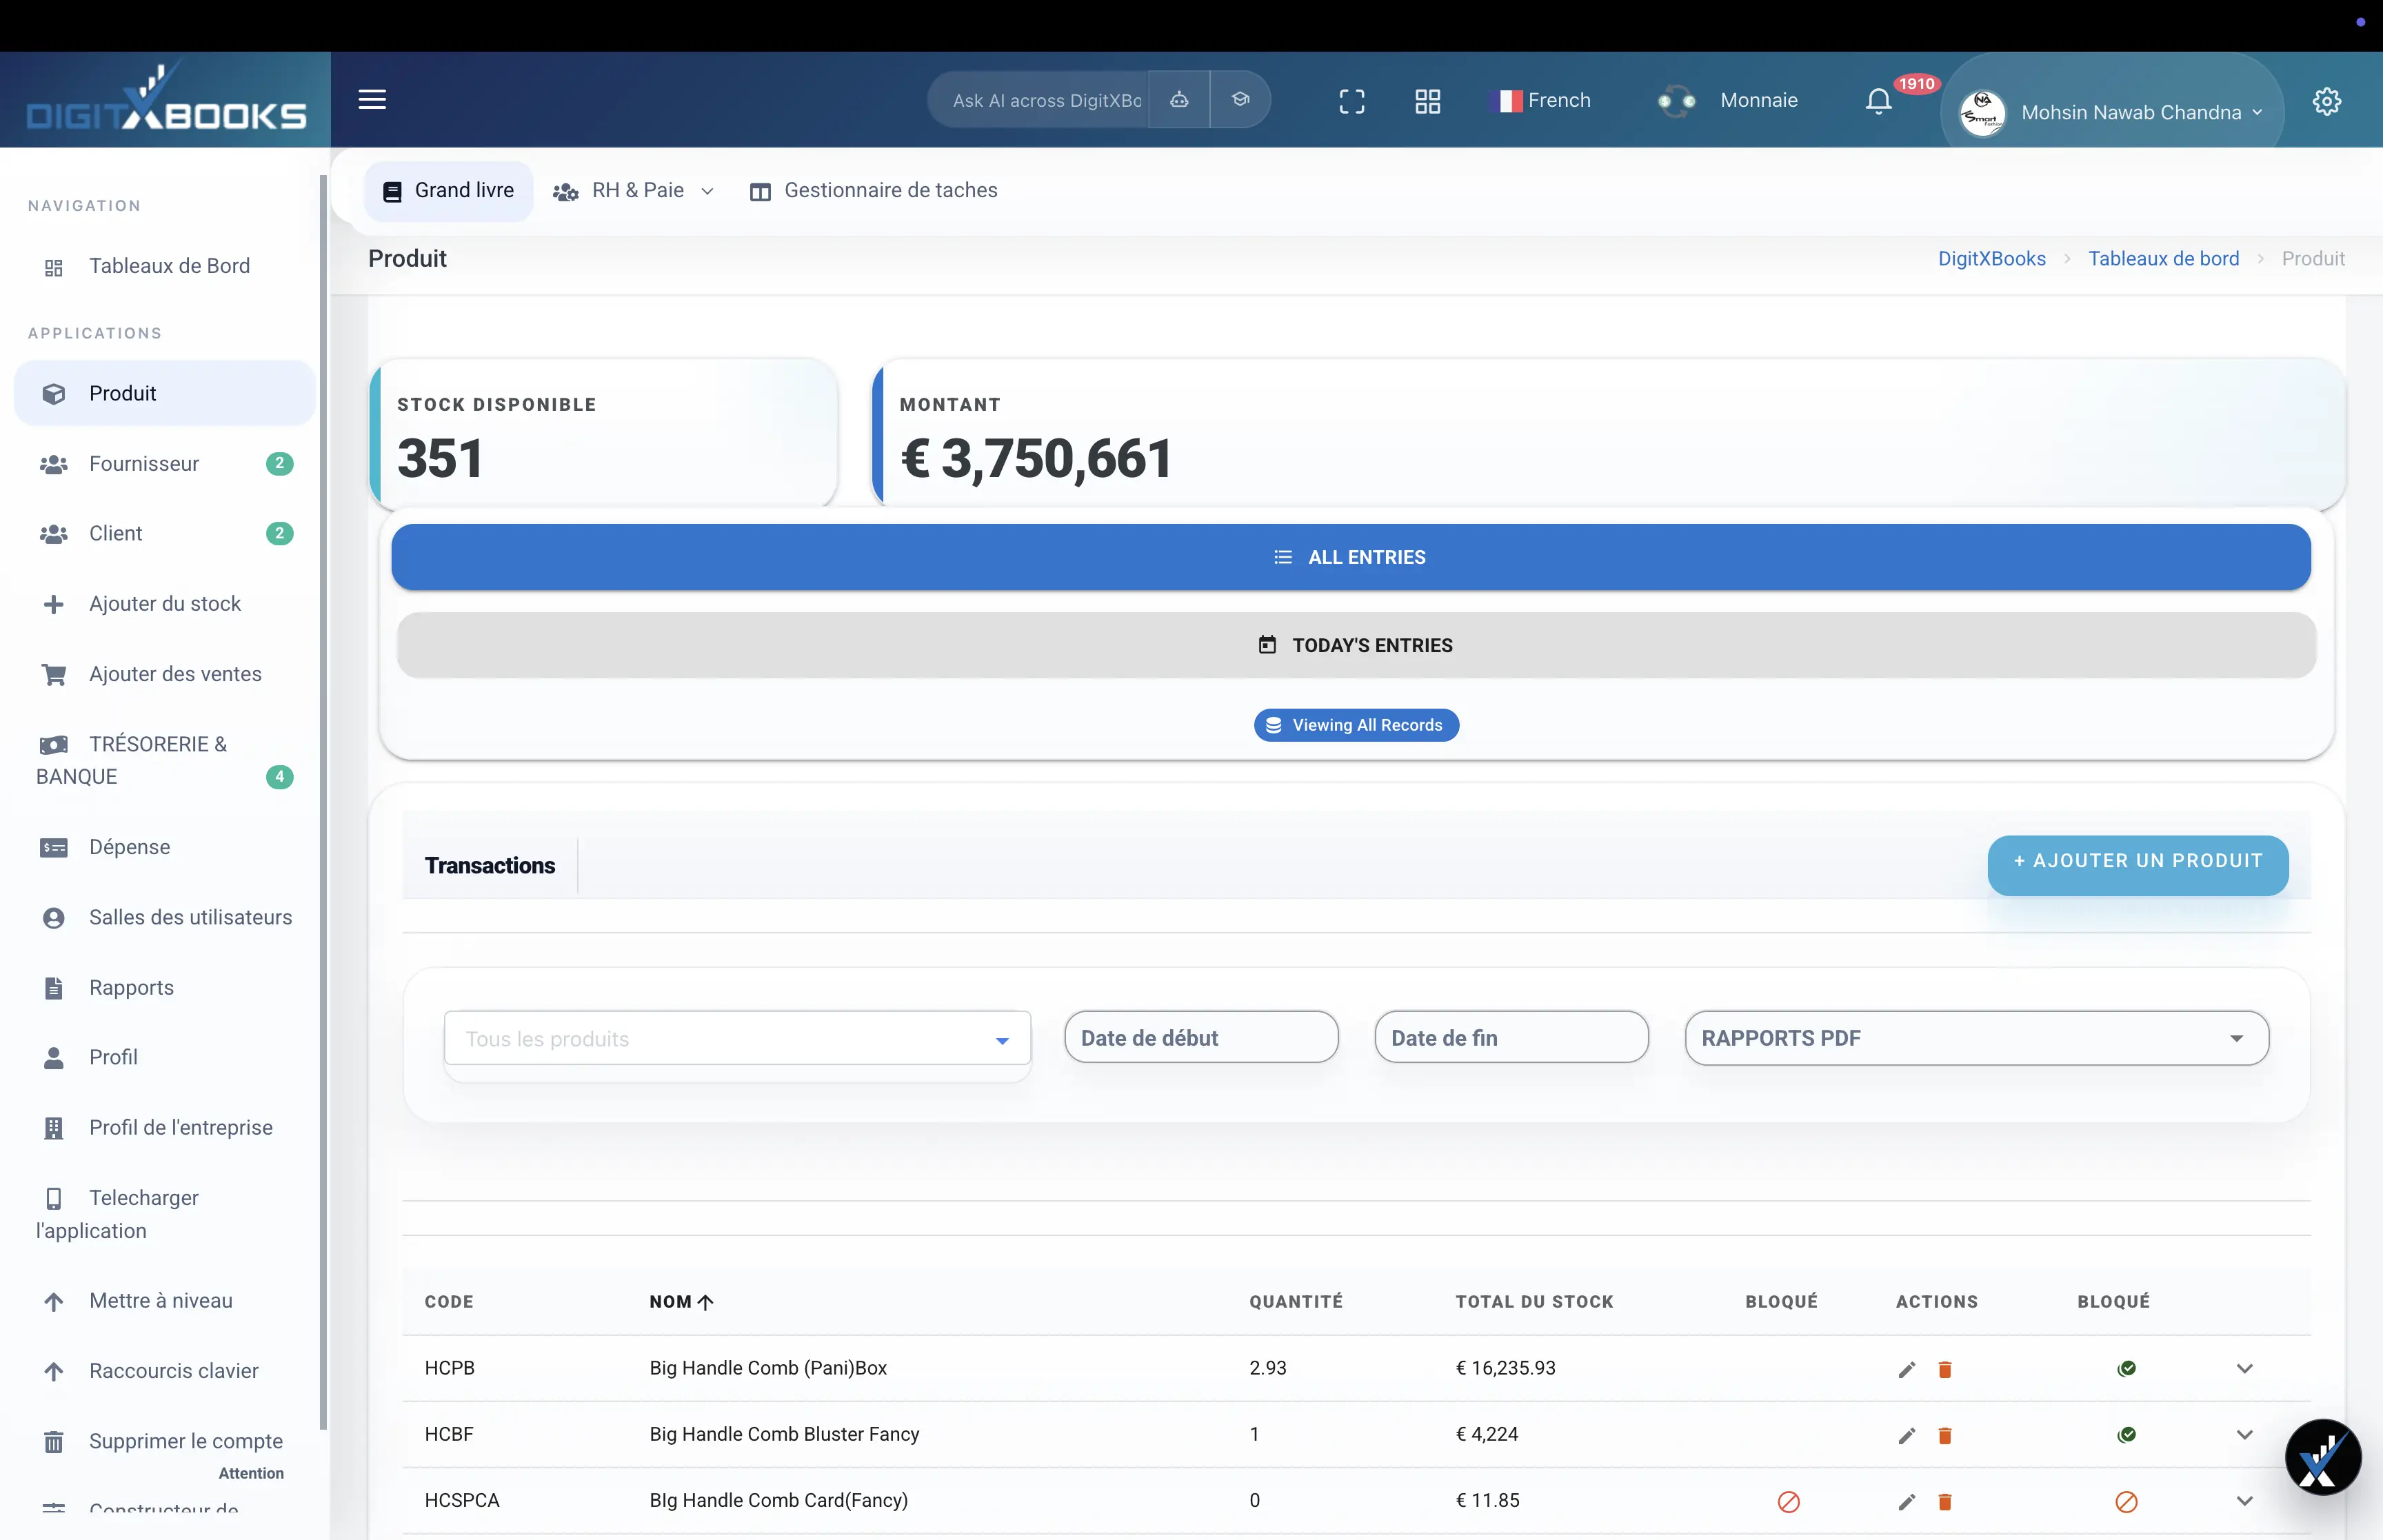The image size is (2383, 1540).
Task: Click the fullscreen expand icon in the top bar
Action: click(1352, 101)
